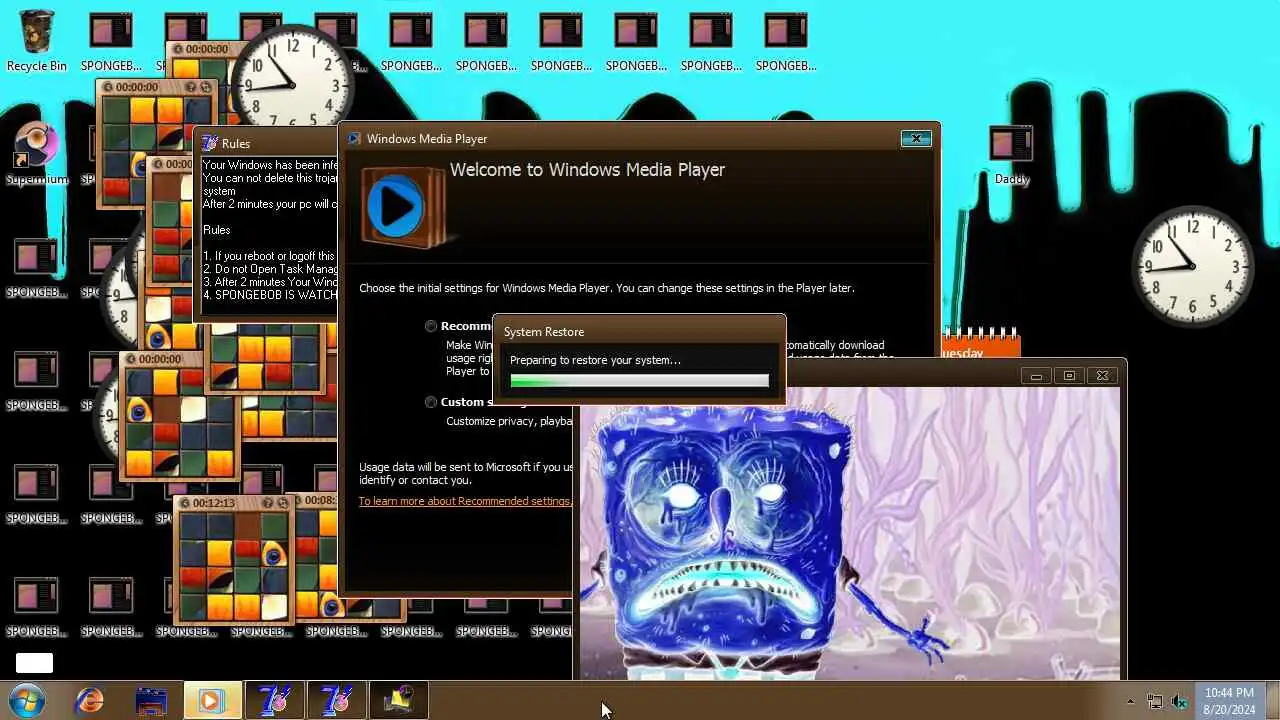Open the Windows Start orb
This screenshot has height=720, width=1280.
click(27, 700)
